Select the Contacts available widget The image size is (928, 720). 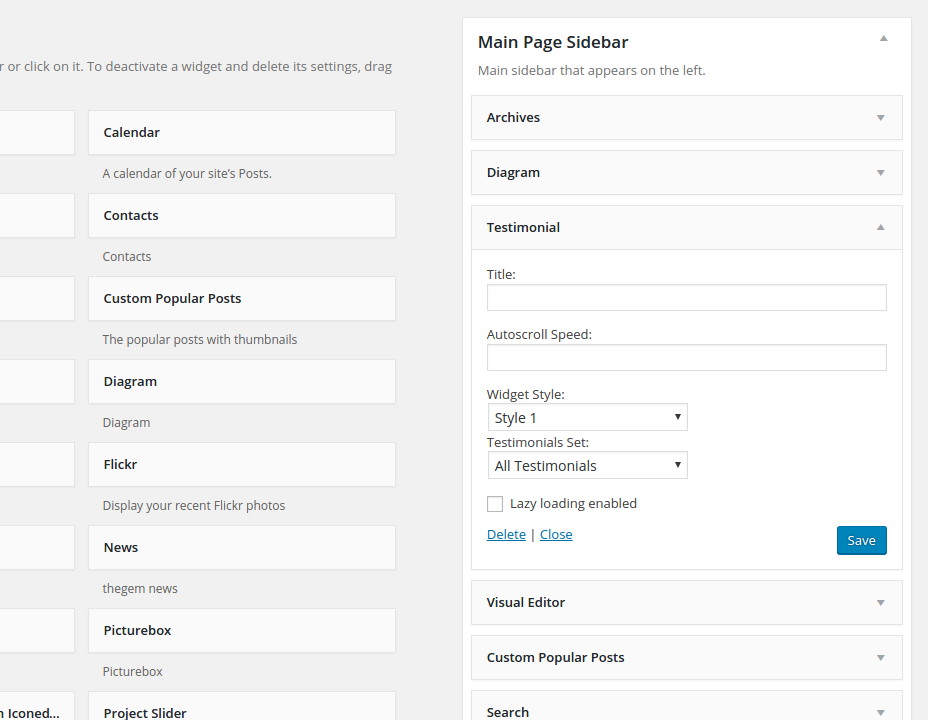point(241,216)
